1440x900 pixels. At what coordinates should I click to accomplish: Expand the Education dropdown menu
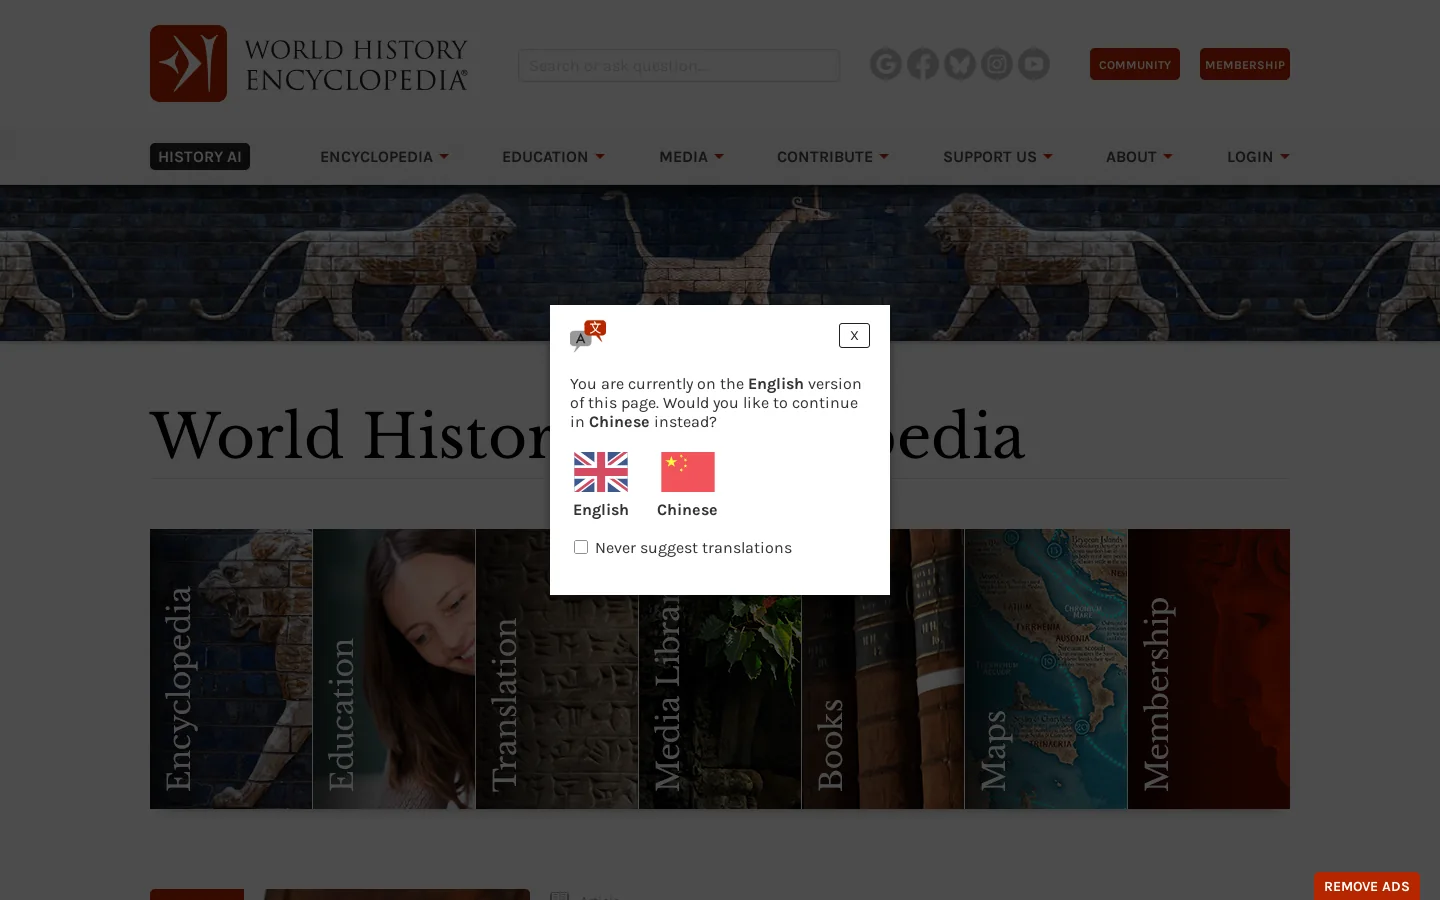553,157
